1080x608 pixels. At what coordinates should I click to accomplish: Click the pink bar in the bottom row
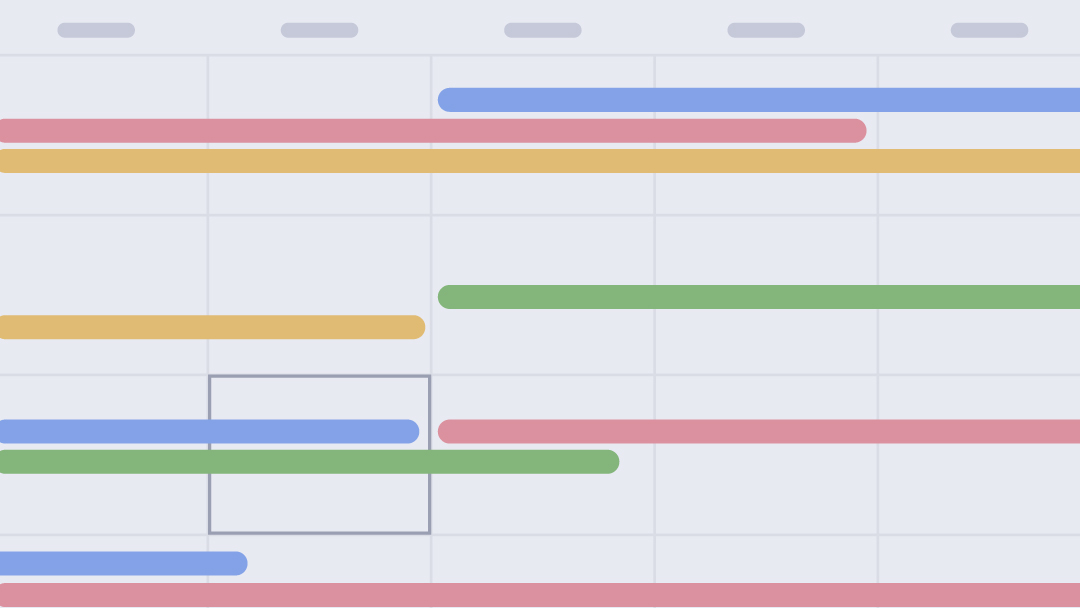[x=540, y=595]
